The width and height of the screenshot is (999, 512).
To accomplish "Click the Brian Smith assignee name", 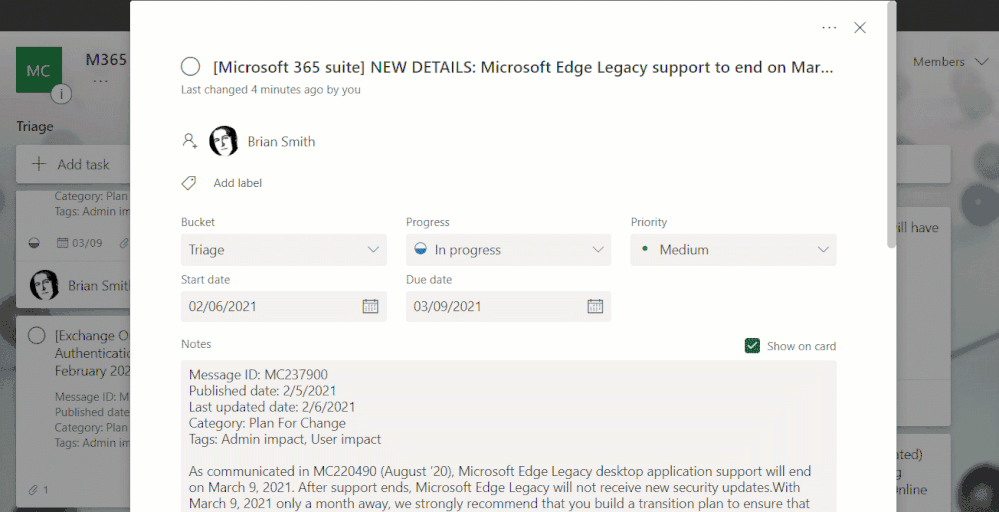I will (x=281, y=141).
